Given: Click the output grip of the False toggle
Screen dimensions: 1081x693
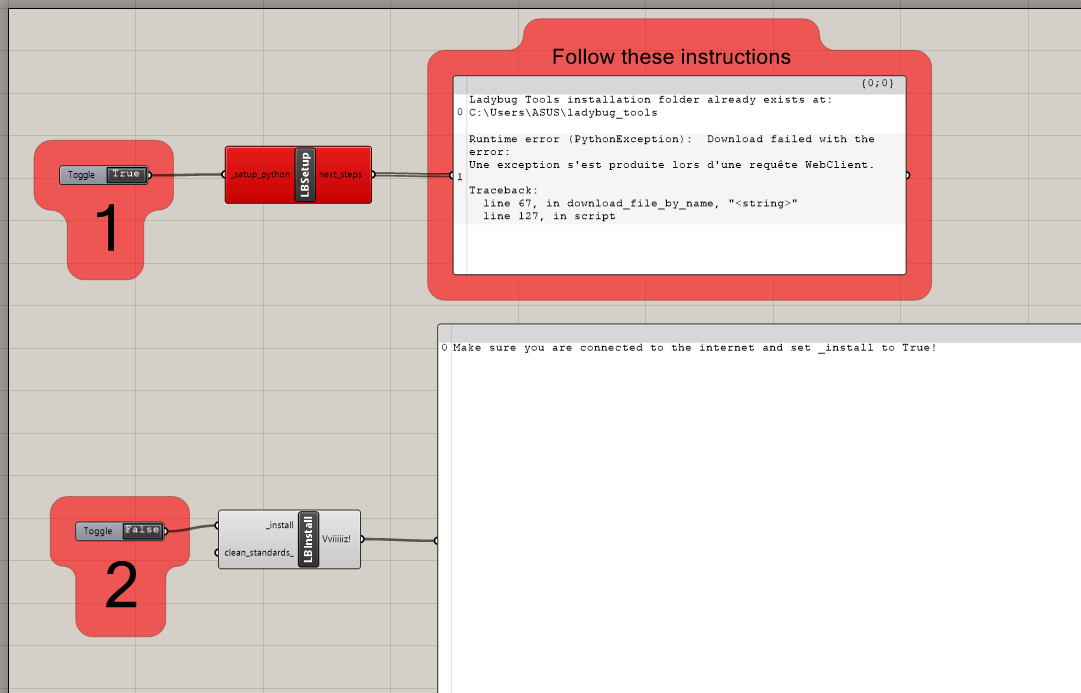Looking at the screenshot, I should tap(166, 532).
